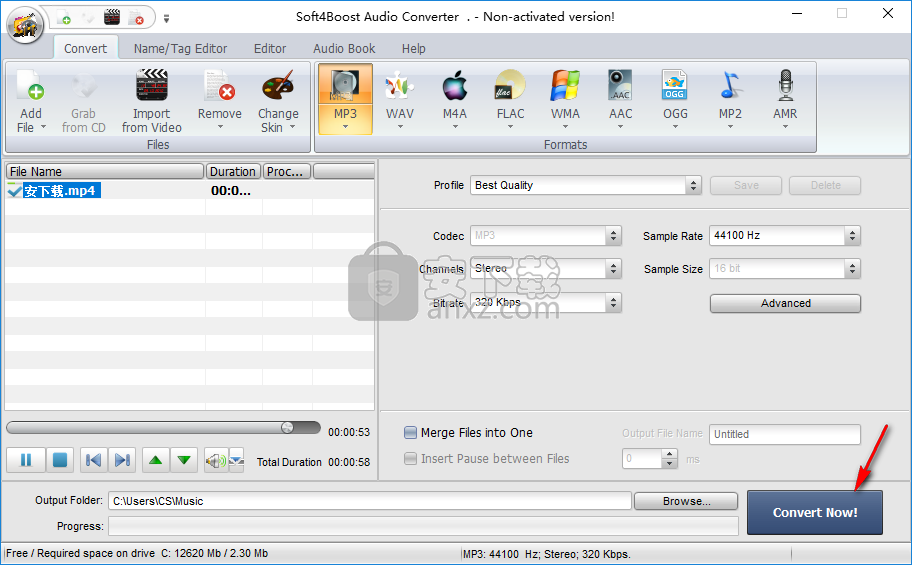Click the Delete profile button
This screenshot has height=565, width=912.
pyautogui.click(x=825, y=186)
